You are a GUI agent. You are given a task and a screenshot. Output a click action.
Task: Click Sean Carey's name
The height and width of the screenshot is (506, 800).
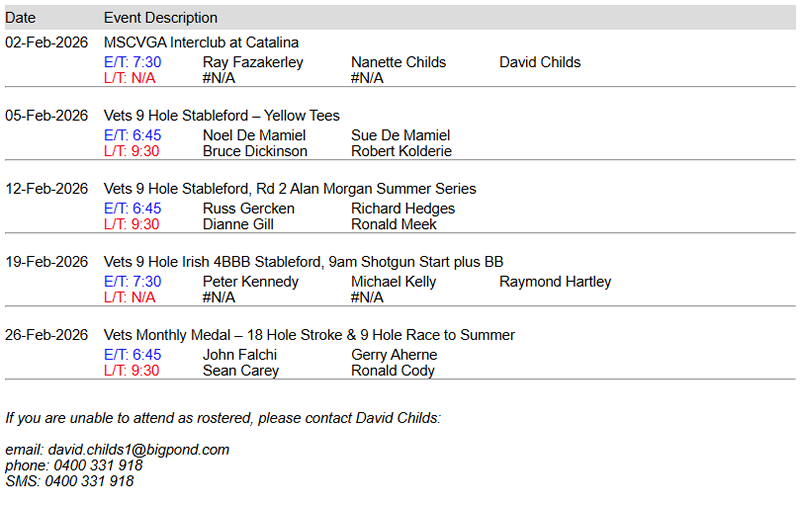click(x=241, y=370)
